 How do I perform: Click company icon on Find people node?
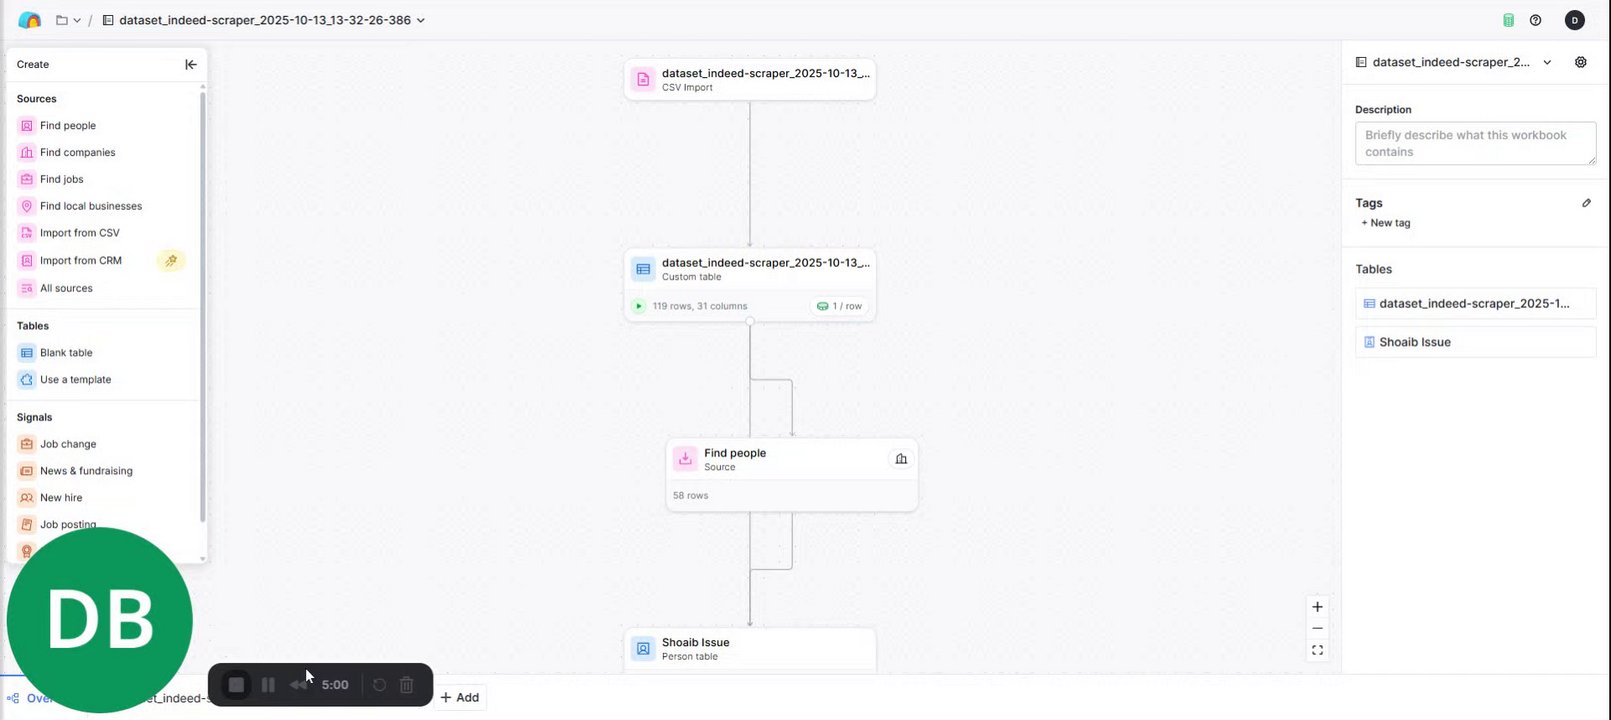click(901, 459)
